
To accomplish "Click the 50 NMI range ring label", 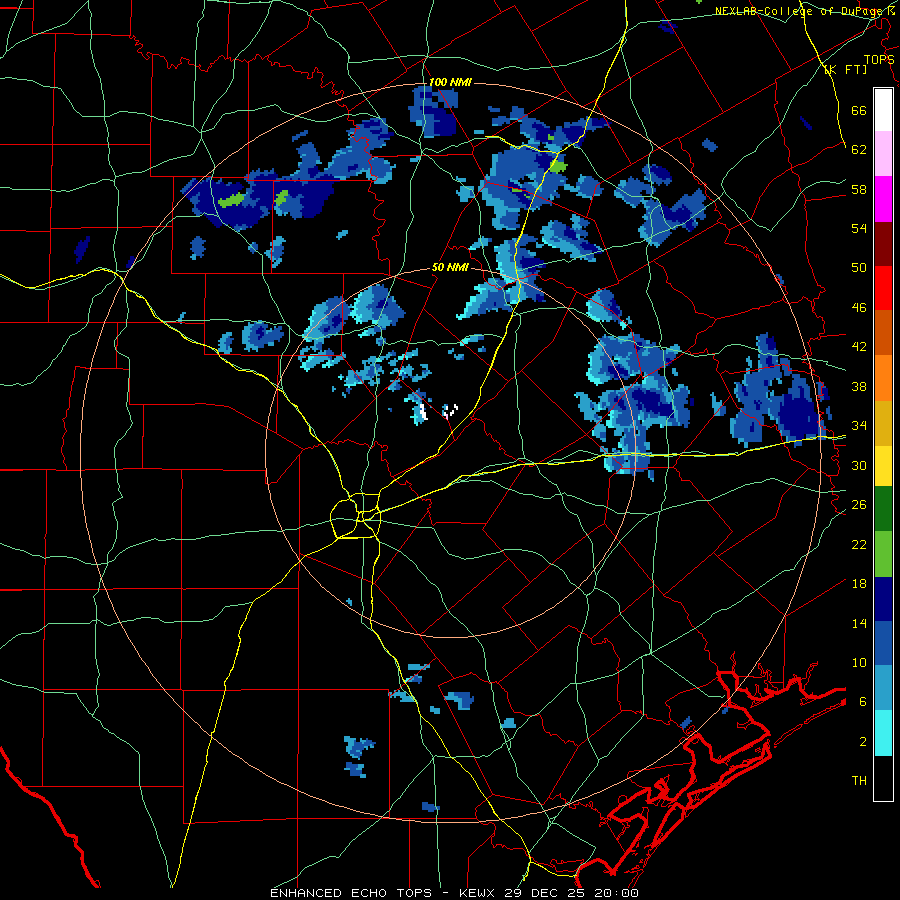I will coord(450,267).
